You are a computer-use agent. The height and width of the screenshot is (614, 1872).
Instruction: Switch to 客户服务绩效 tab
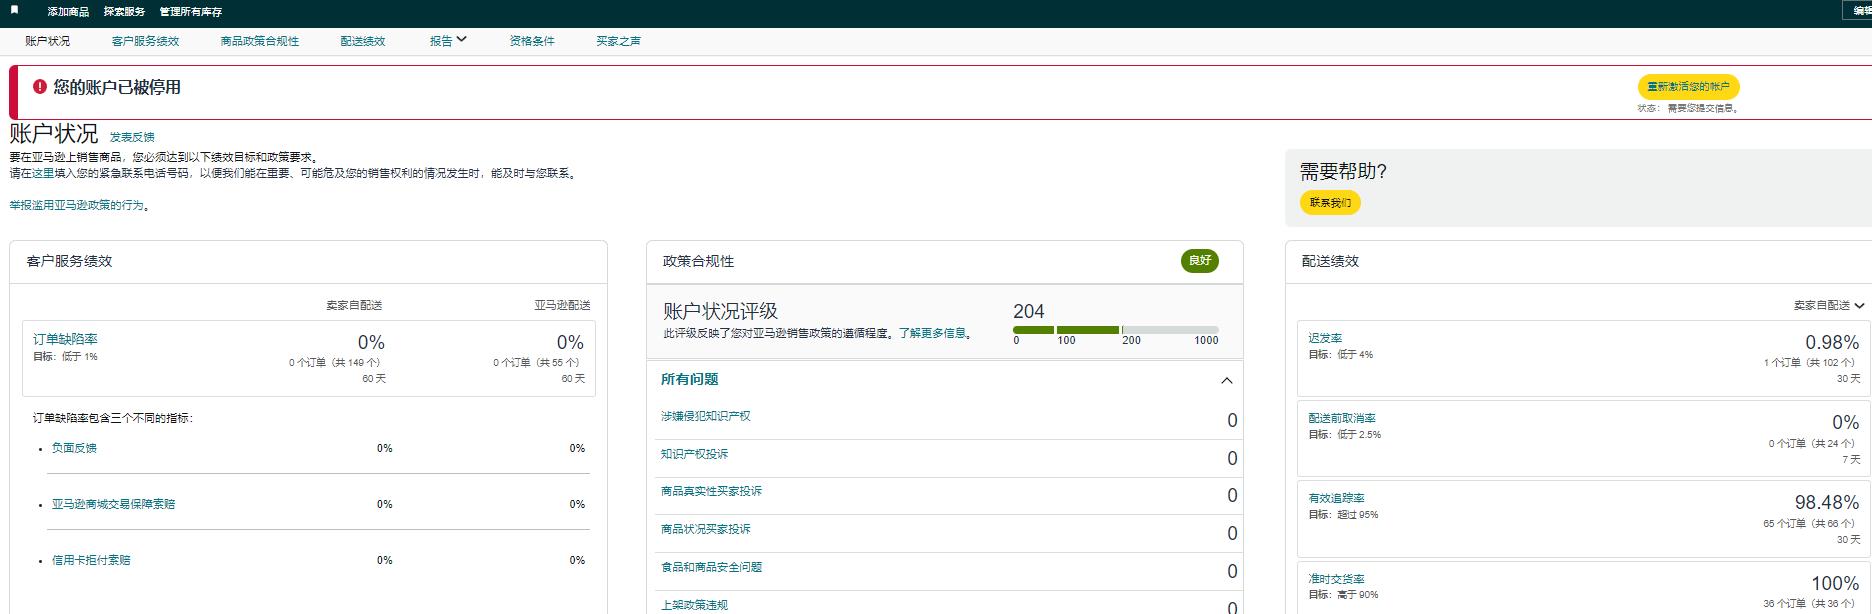[x=145, y=41]
